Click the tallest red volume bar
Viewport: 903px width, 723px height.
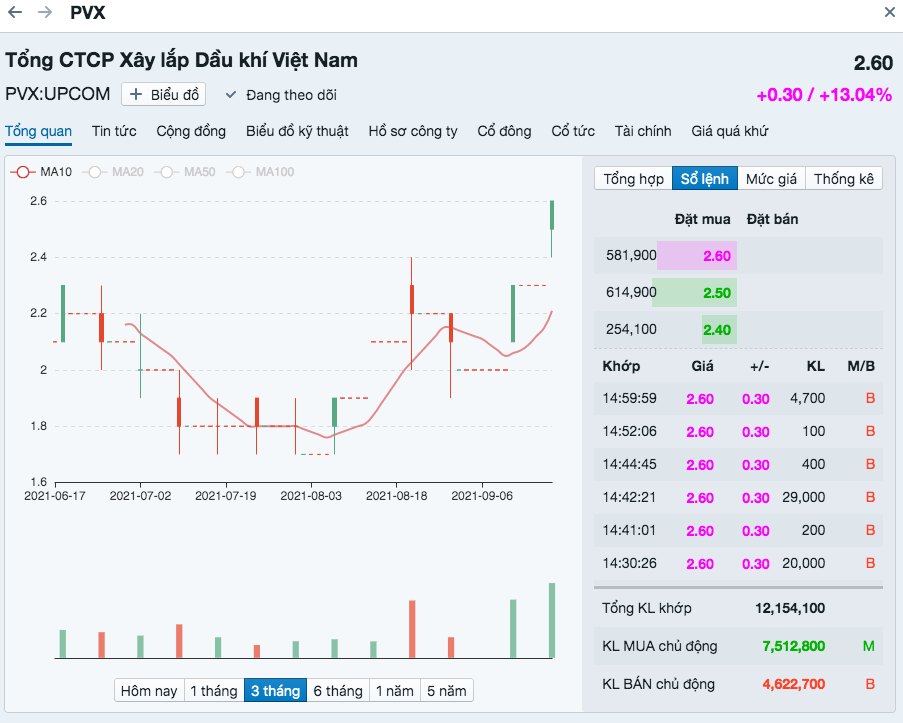pos(412,629)
